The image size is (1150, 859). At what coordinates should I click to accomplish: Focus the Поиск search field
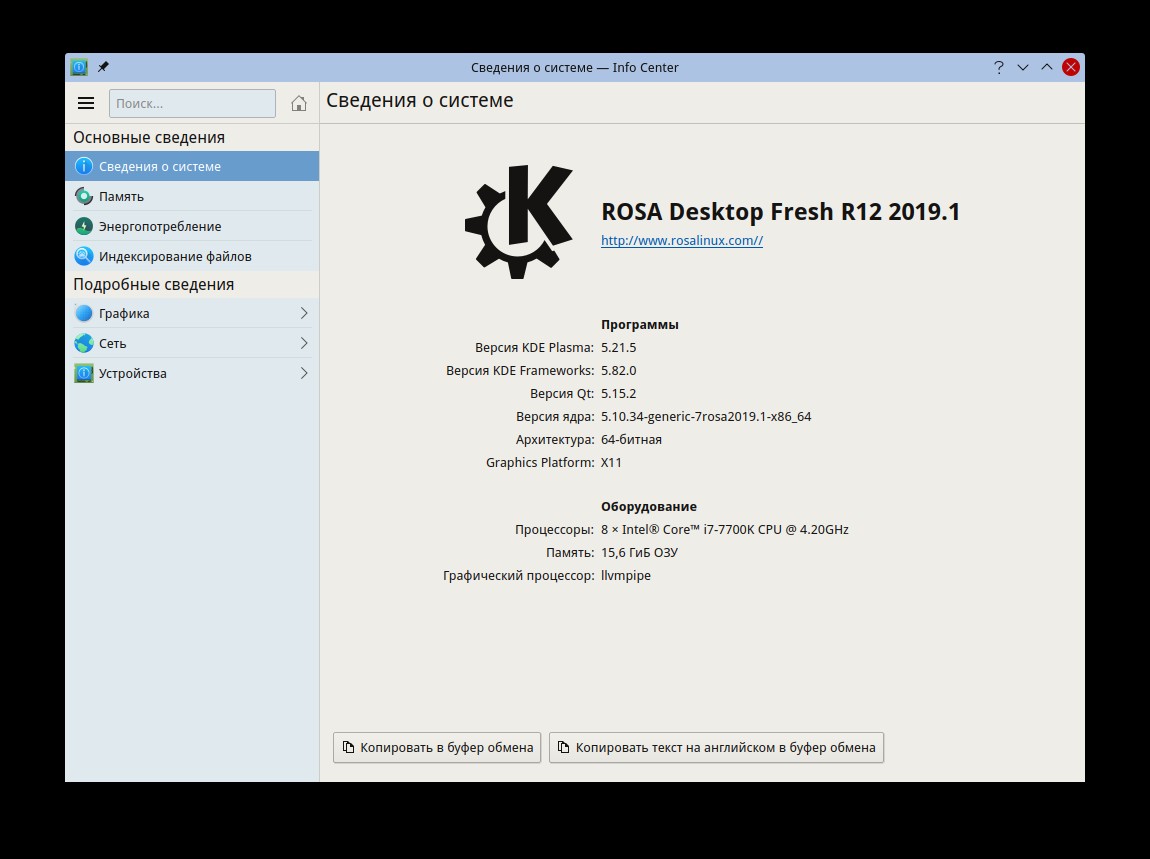(x=192, y=103)
